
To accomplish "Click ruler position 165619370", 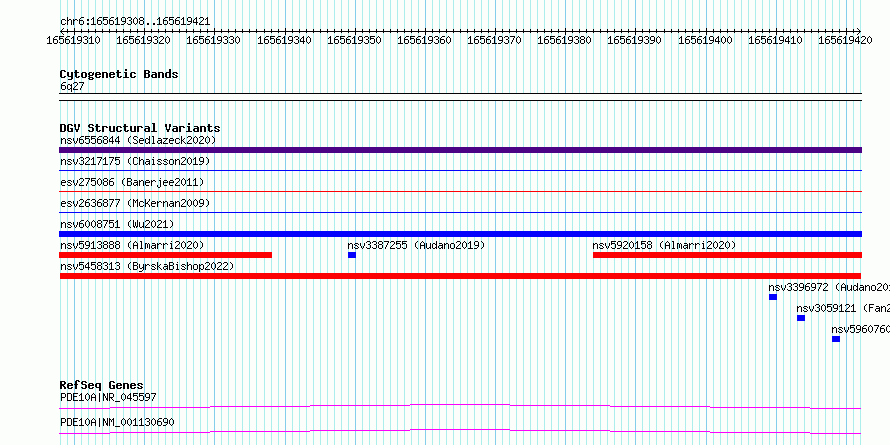I will (494, 40).
